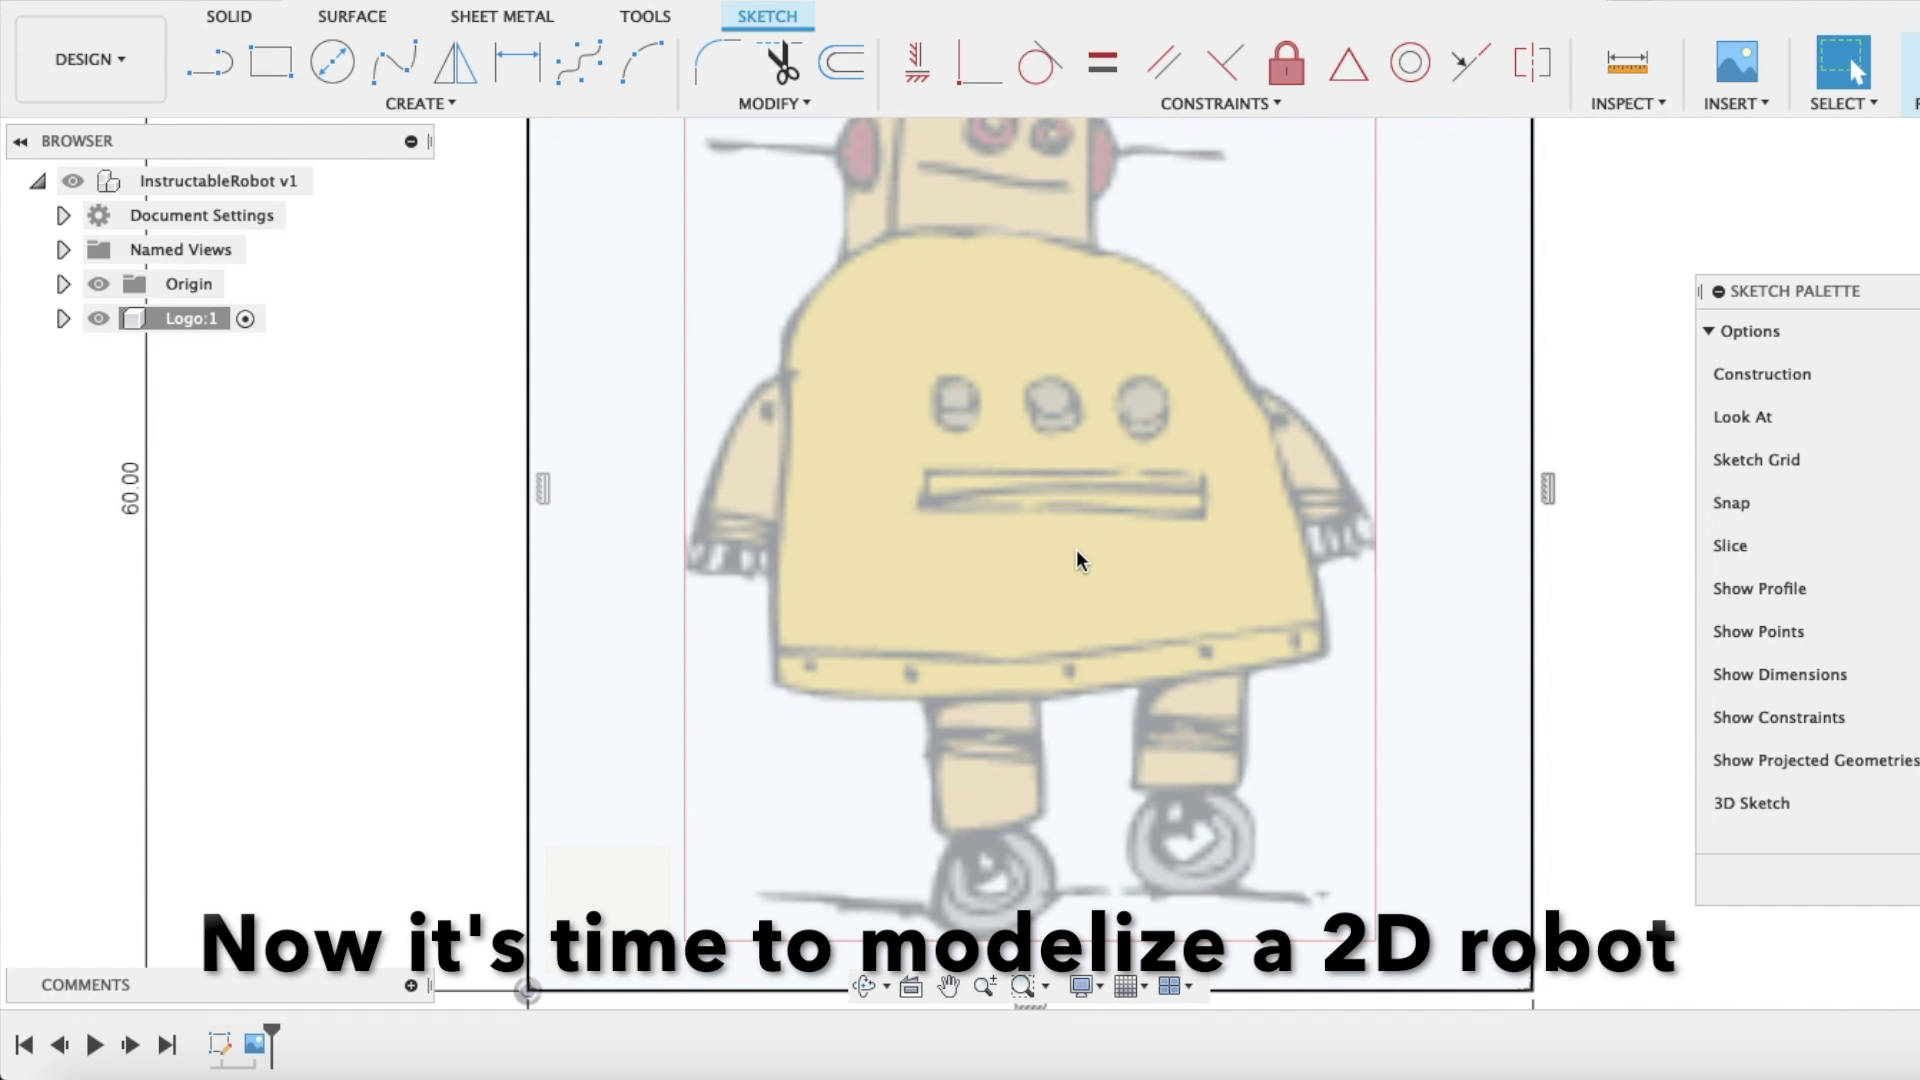The height and width of the screenshot is (1080, 1920).
Task: Select the Line tool
Action: (x=210, y=62)
